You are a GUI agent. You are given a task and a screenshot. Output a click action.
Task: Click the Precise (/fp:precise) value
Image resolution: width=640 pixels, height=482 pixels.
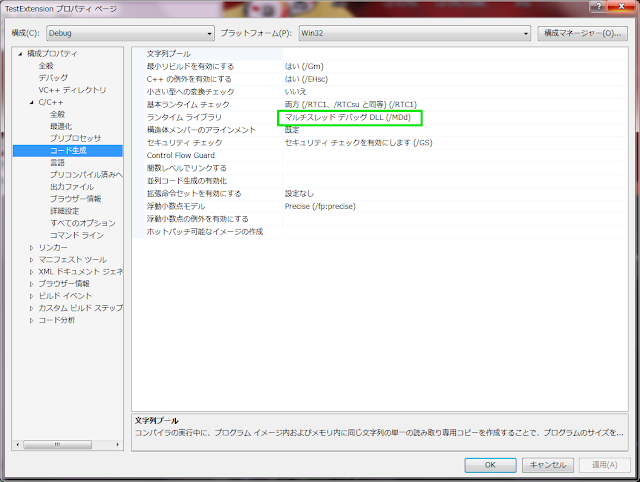[320, 207]
